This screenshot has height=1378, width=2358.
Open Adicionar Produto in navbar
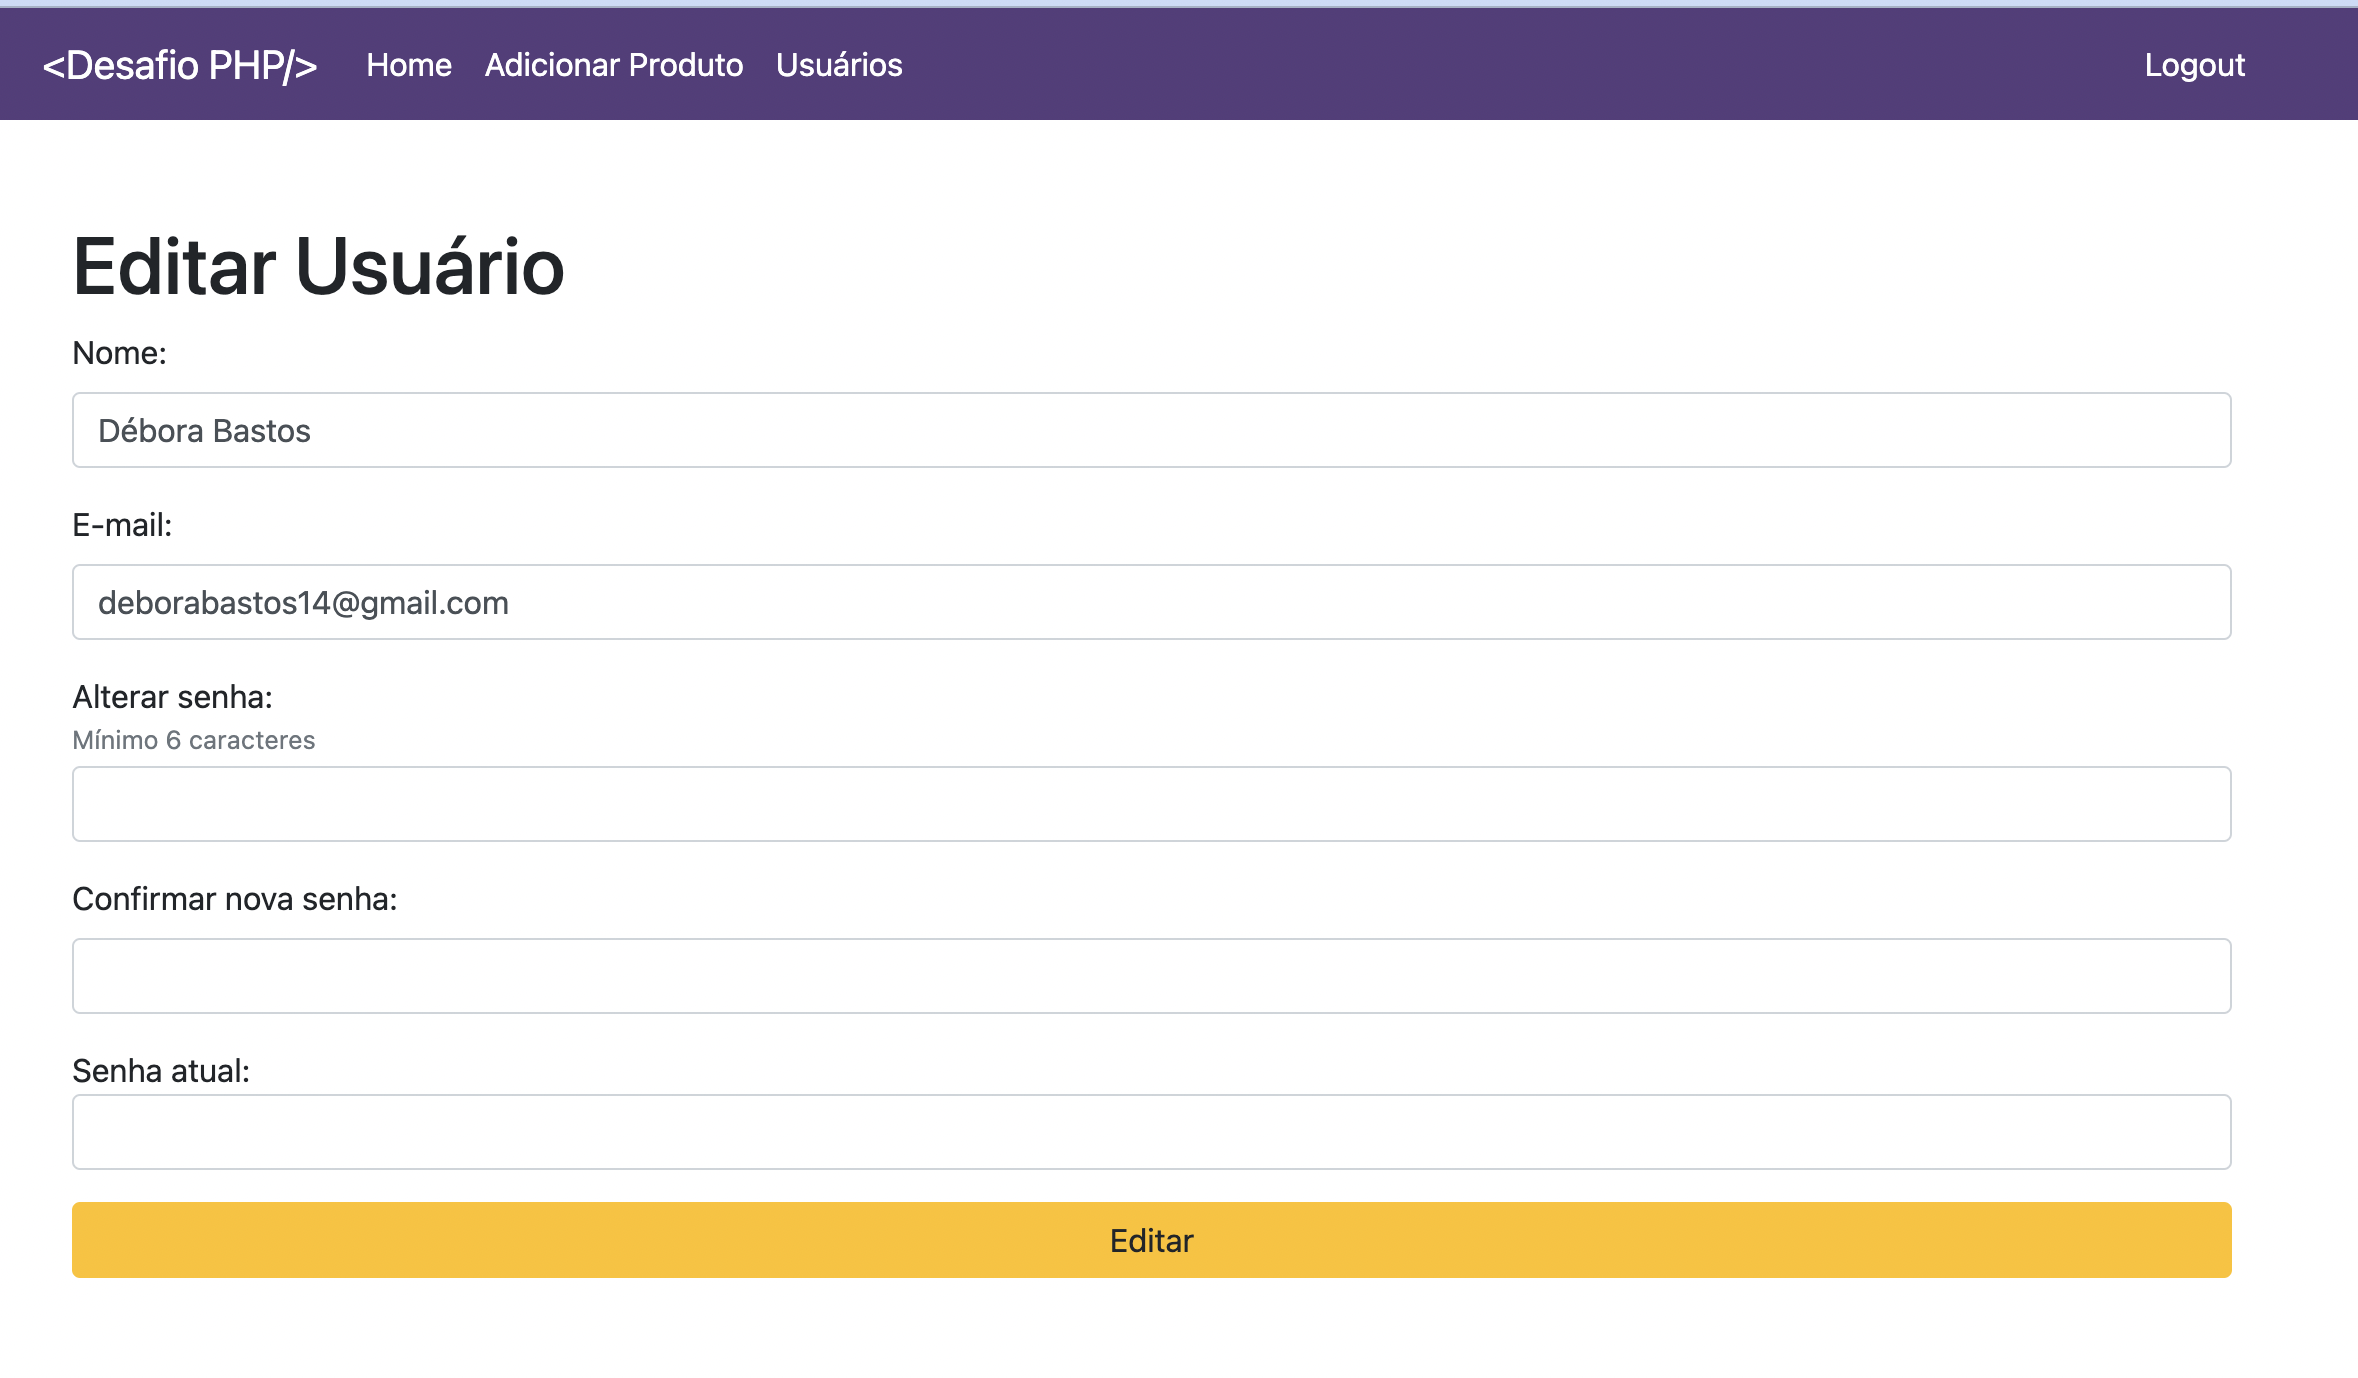[x=613, y=65]
